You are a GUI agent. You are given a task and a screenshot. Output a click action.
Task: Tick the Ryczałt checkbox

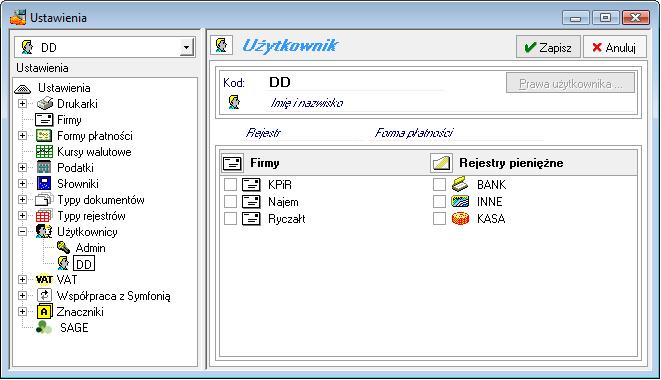[x=230, y=218]
